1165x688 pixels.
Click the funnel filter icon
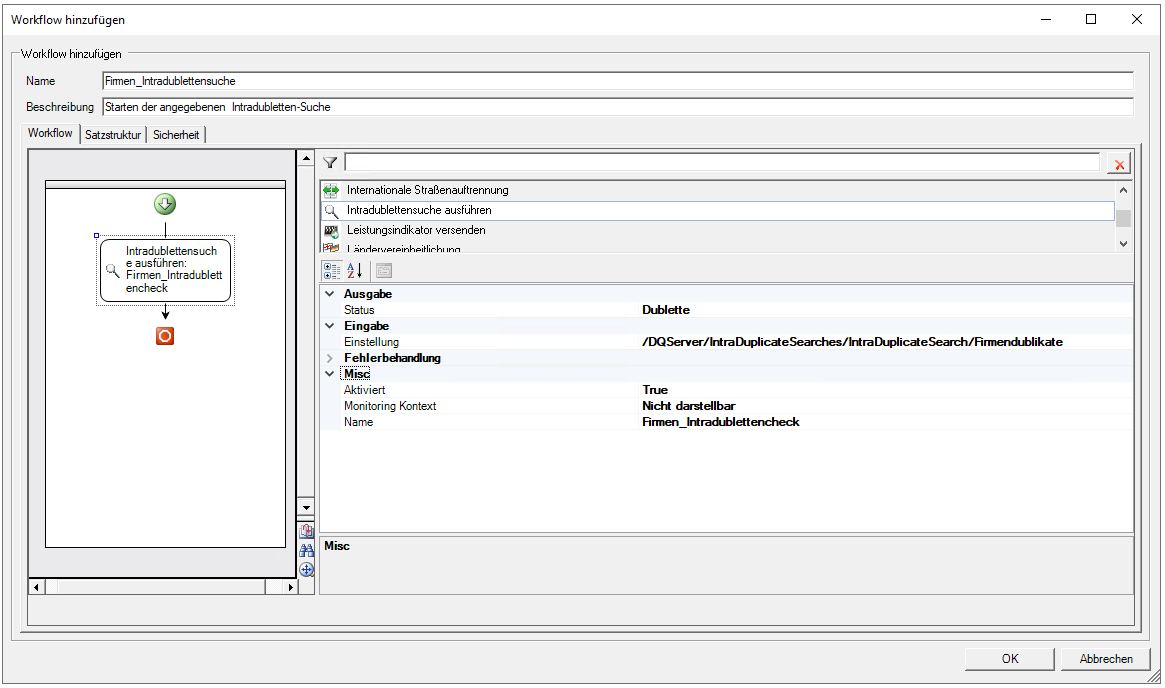[331, 163]
